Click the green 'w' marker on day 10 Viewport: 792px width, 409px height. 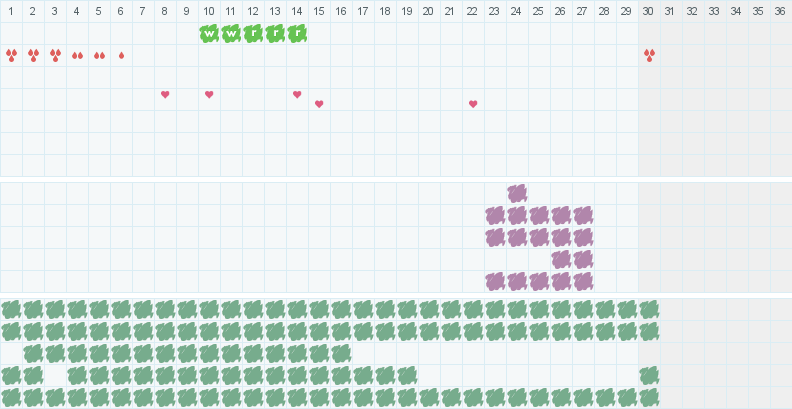tap(209, 33)
